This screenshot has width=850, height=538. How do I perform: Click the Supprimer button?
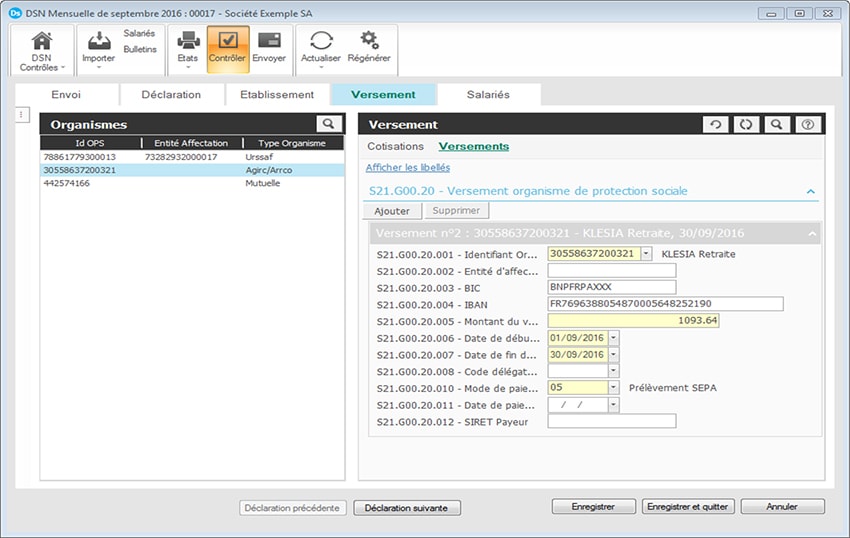point(456,210)
